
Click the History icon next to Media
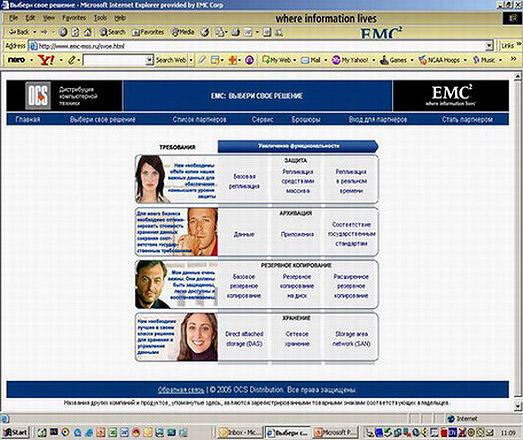(x=205, y=32)
